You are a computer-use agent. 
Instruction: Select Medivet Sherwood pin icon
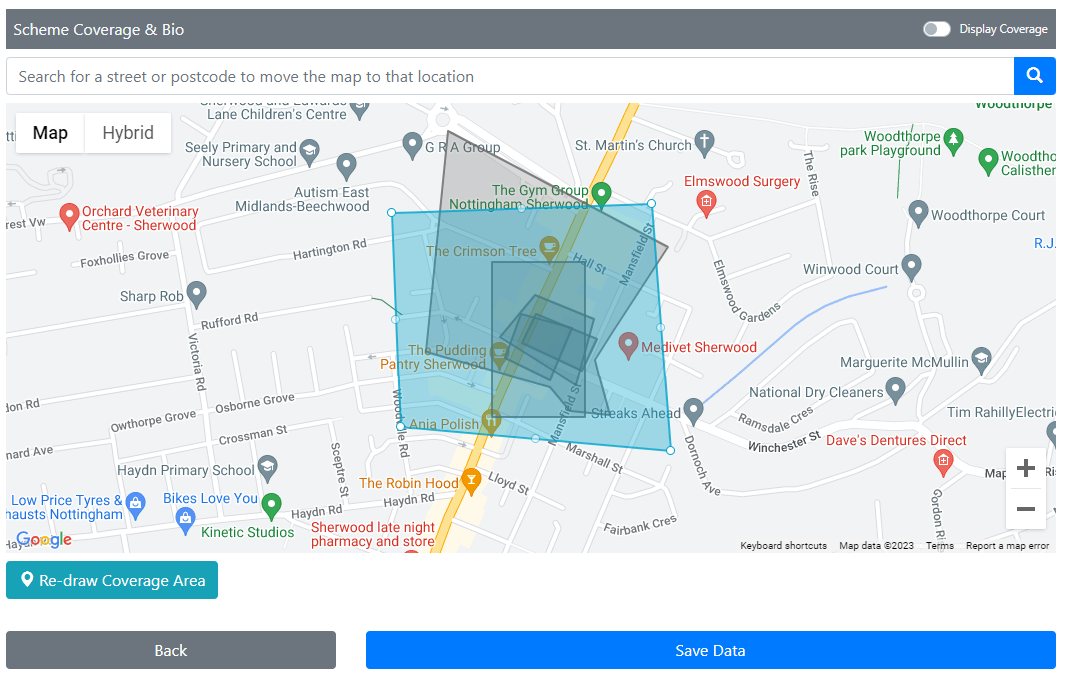click(x=628, y=345)
